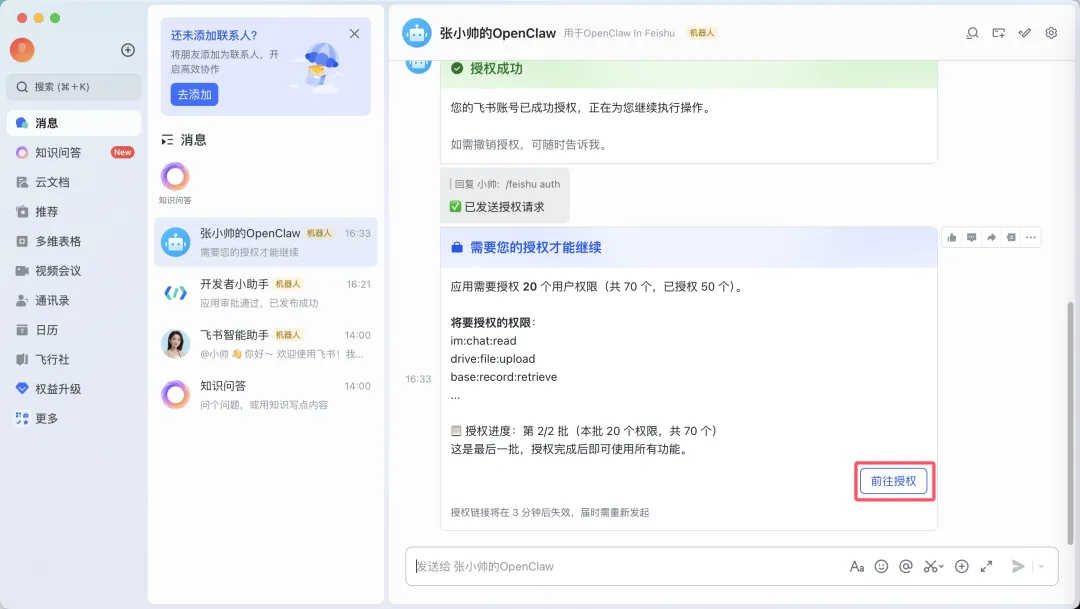Click the chat vertical scrollbar
This screenshot has height=609, width=1080.
pyautogui.click(x=1069, y=422)
